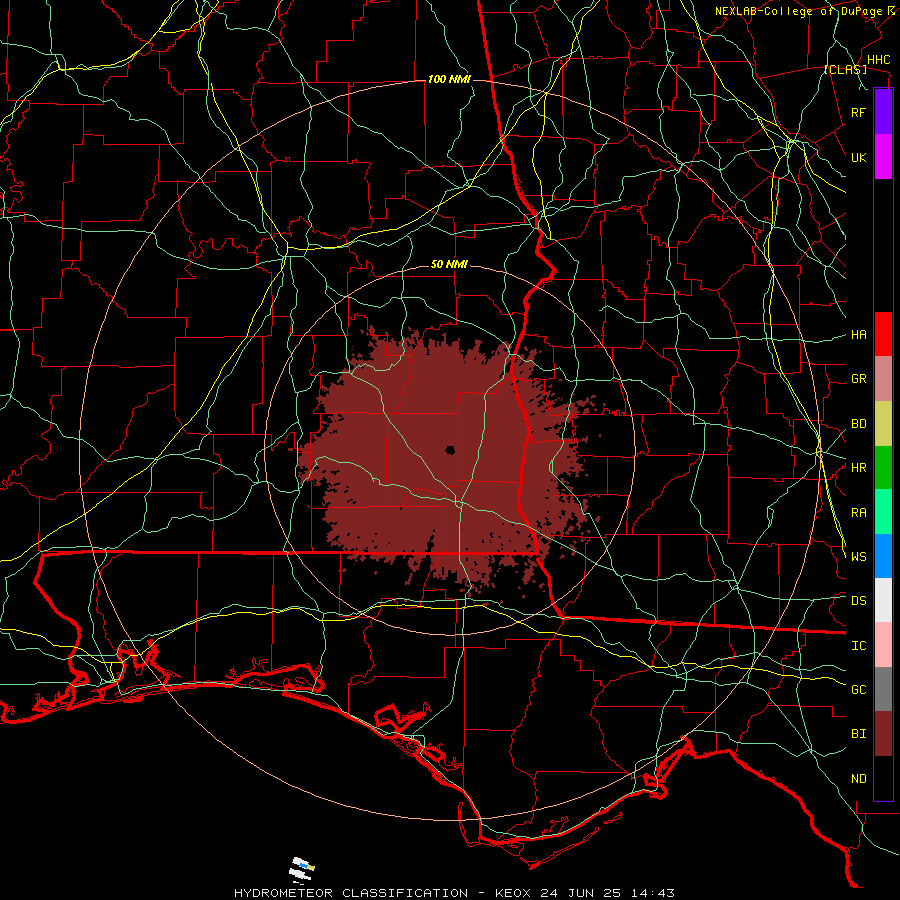The height and width of the screenshot is (900, 900).
Task: Click the 'DS' legend label
Action: pyautogui.click(x=858, y=601)
